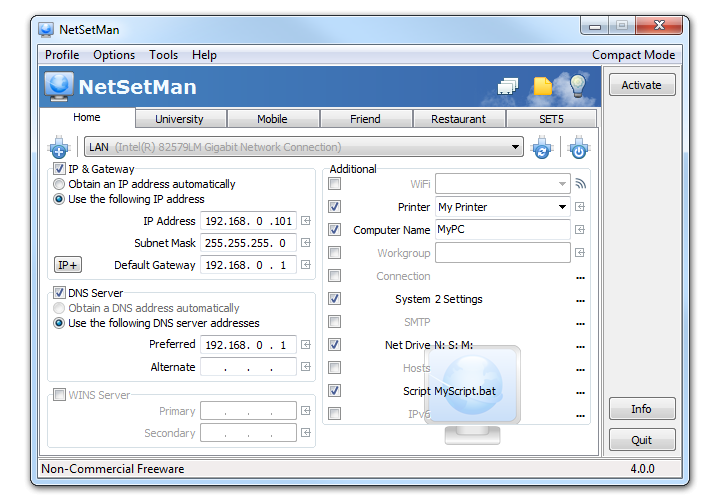
Task: Click the adapter power plug icon
Action: (x=579, y=147)
